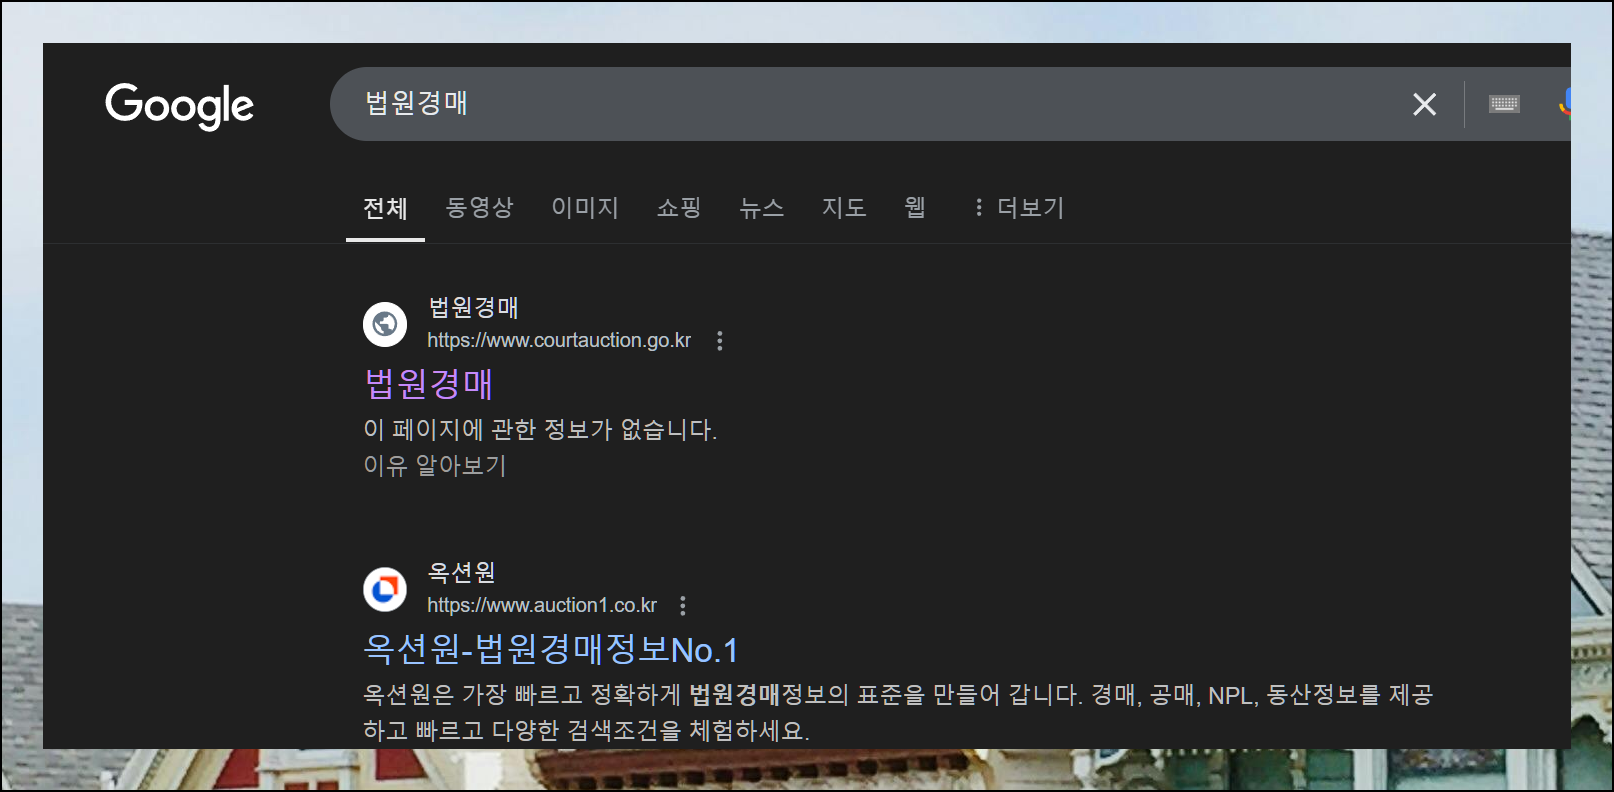Switch to the 동영상 tab
Screen dimensions: 1614x792
click(479, 207)
